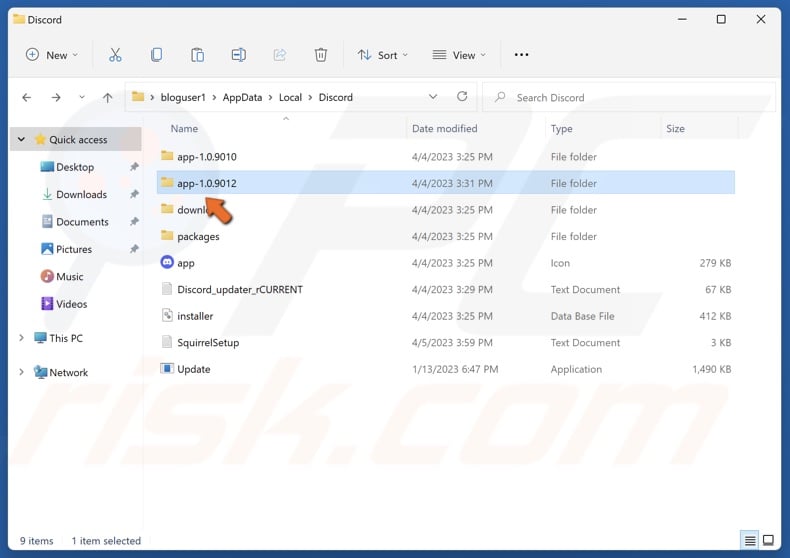Open Documents in the sidebar
Image resolution: width=790 pixels, height=558 pixels.
pyautogui.click(x=82, y=222)
